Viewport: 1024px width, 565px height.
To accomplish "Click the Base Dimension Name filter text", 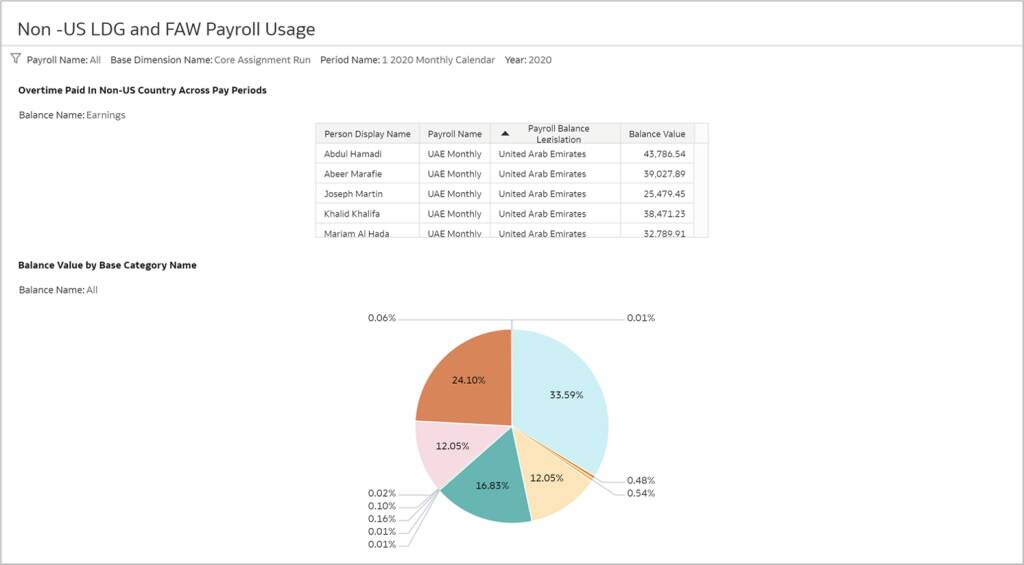I will coord(210,59).
